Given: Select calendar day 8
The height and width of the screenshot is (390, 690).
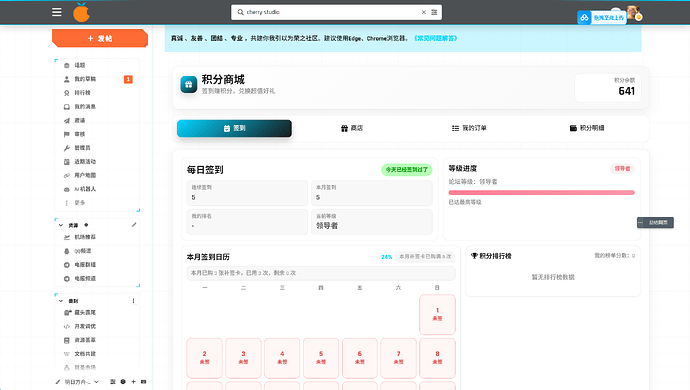Looking at the screenshot, I should (437, 358).
